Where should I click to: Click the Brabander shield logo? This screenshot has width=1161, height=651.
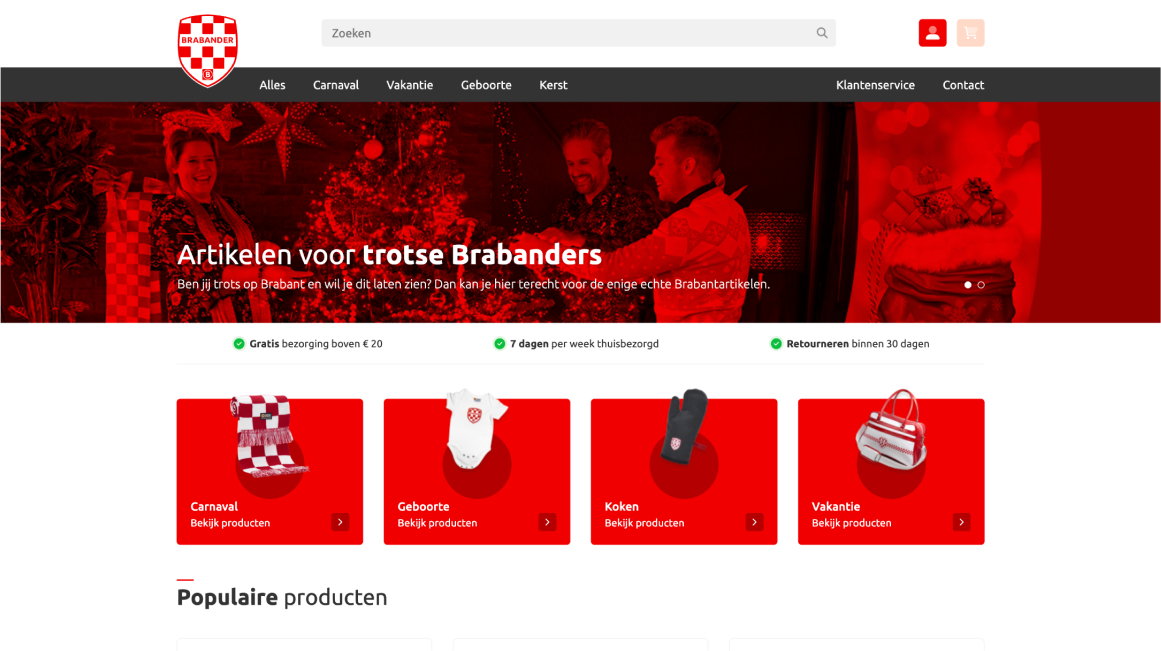[x=207, y=50]
